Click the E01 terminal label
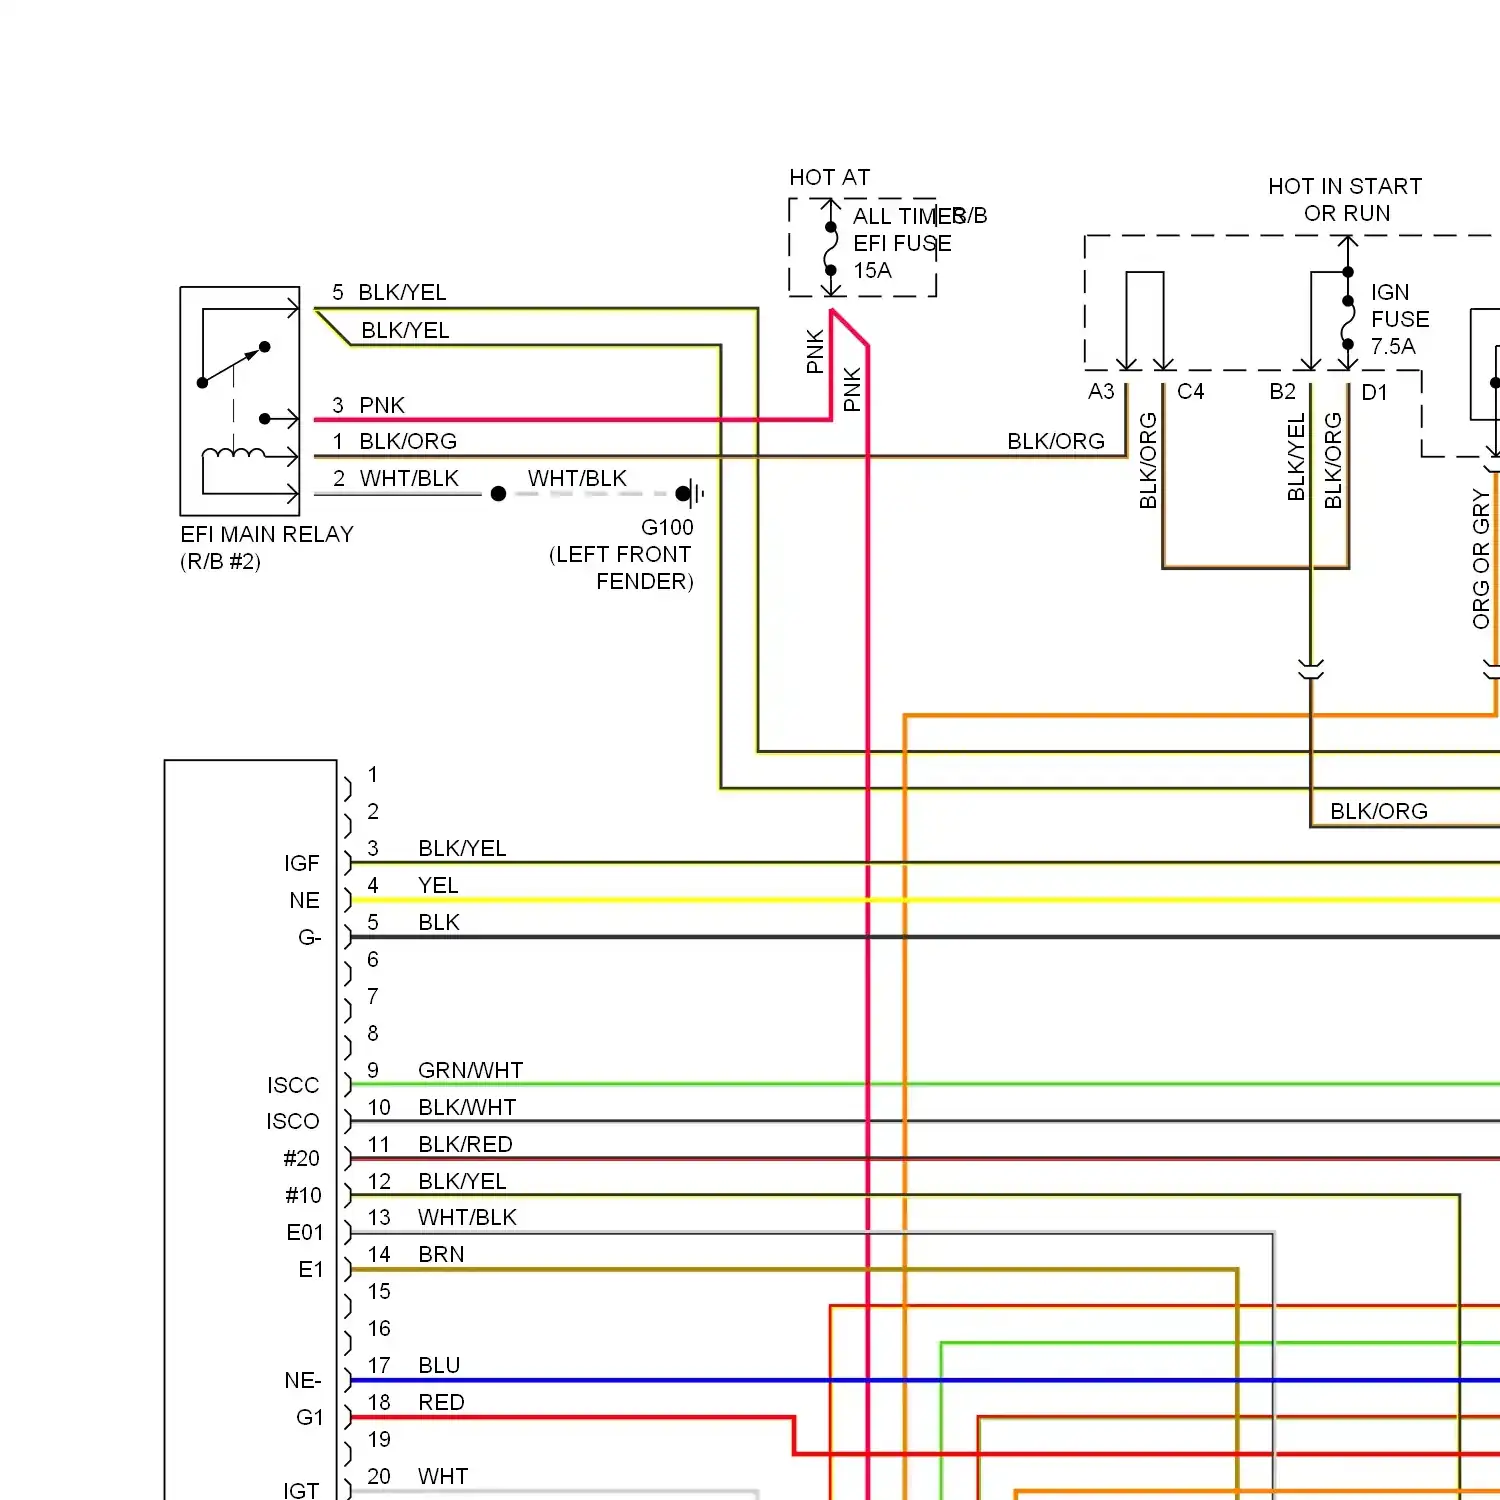The height and width of the screenshot is (1500, 1500). tap(305, 1232)
